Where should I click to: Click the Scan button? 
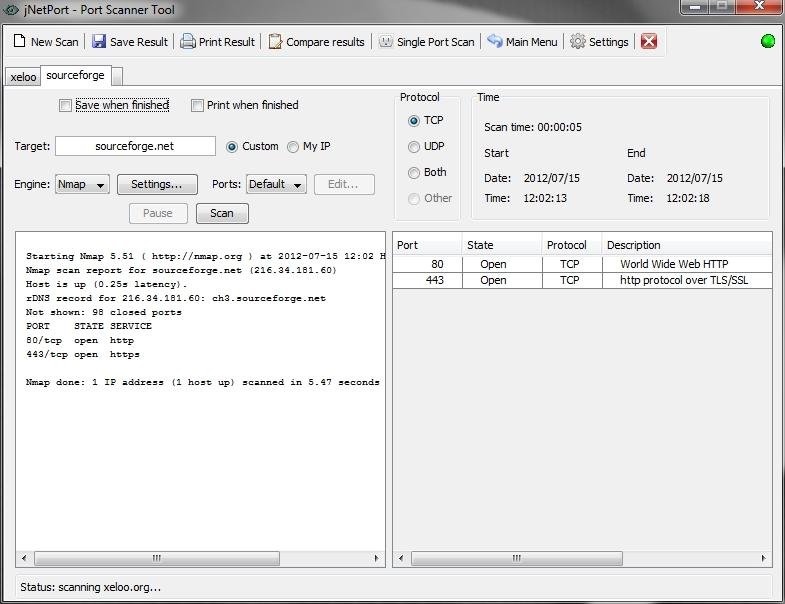pyautogui.click(x=222, y=213)
